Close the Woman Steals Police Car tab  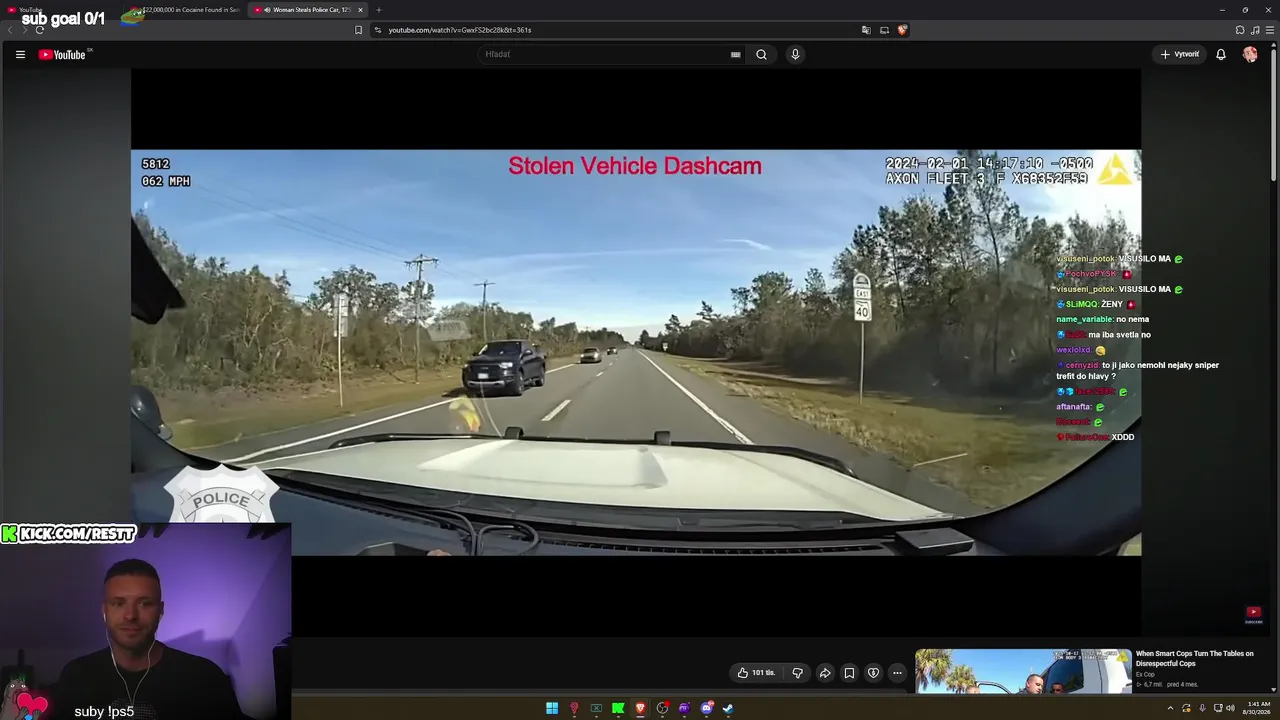click(360, 10)
